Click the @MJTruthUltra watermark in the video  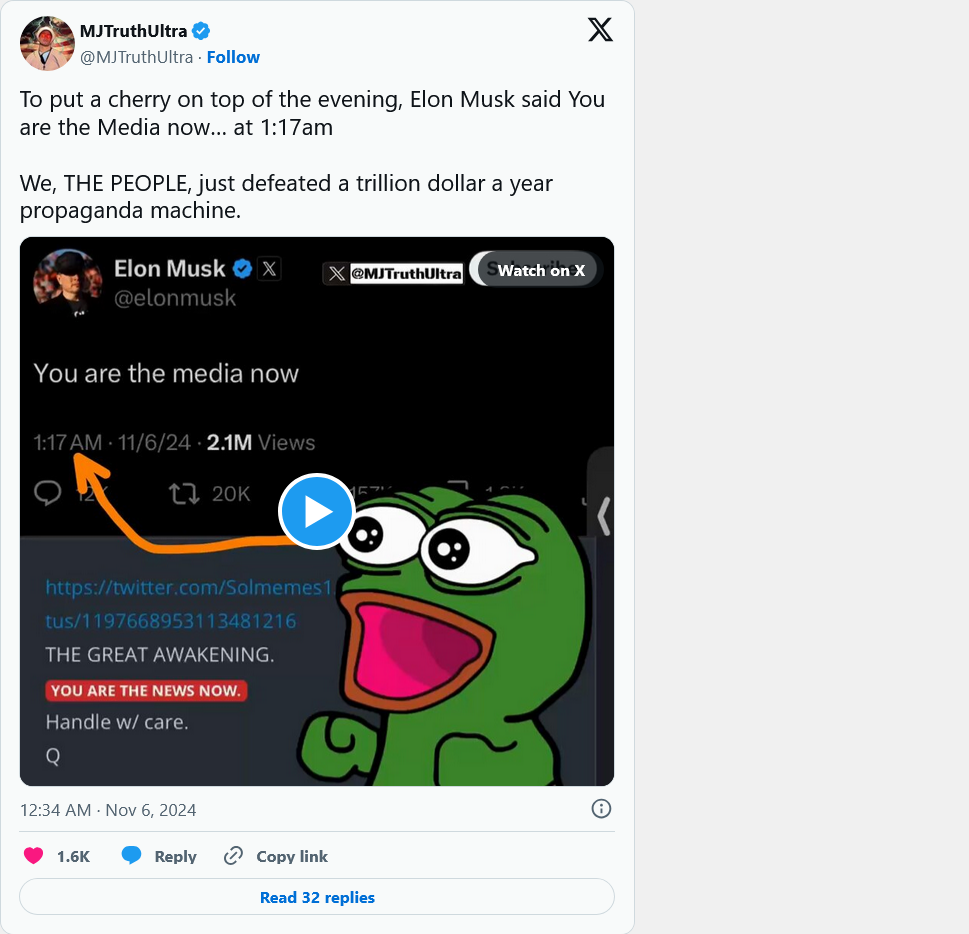(392, 272)
